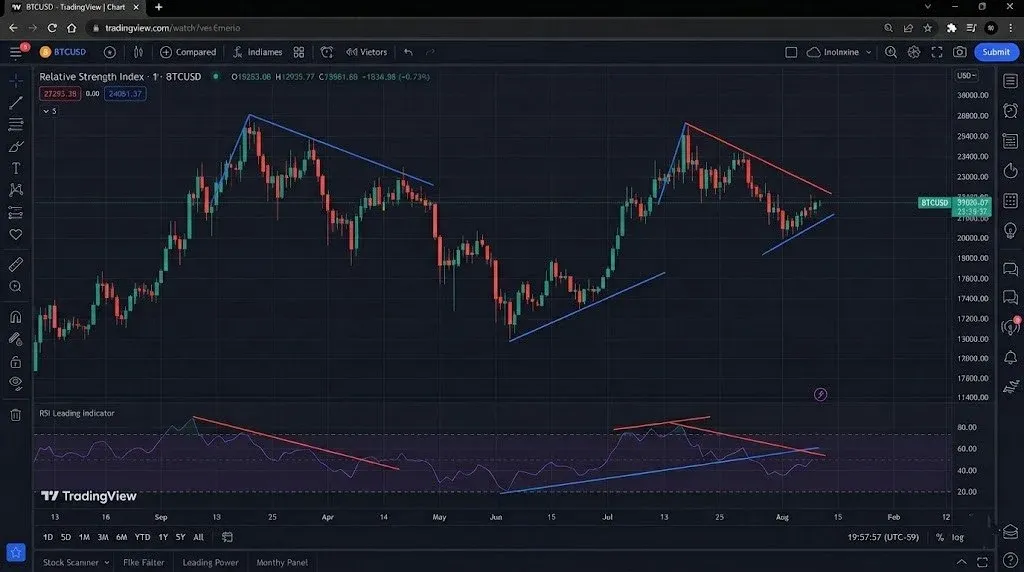Click the browser address bar
The image size is (1024, 572).
pyautogui.click(x=483, y=28)
